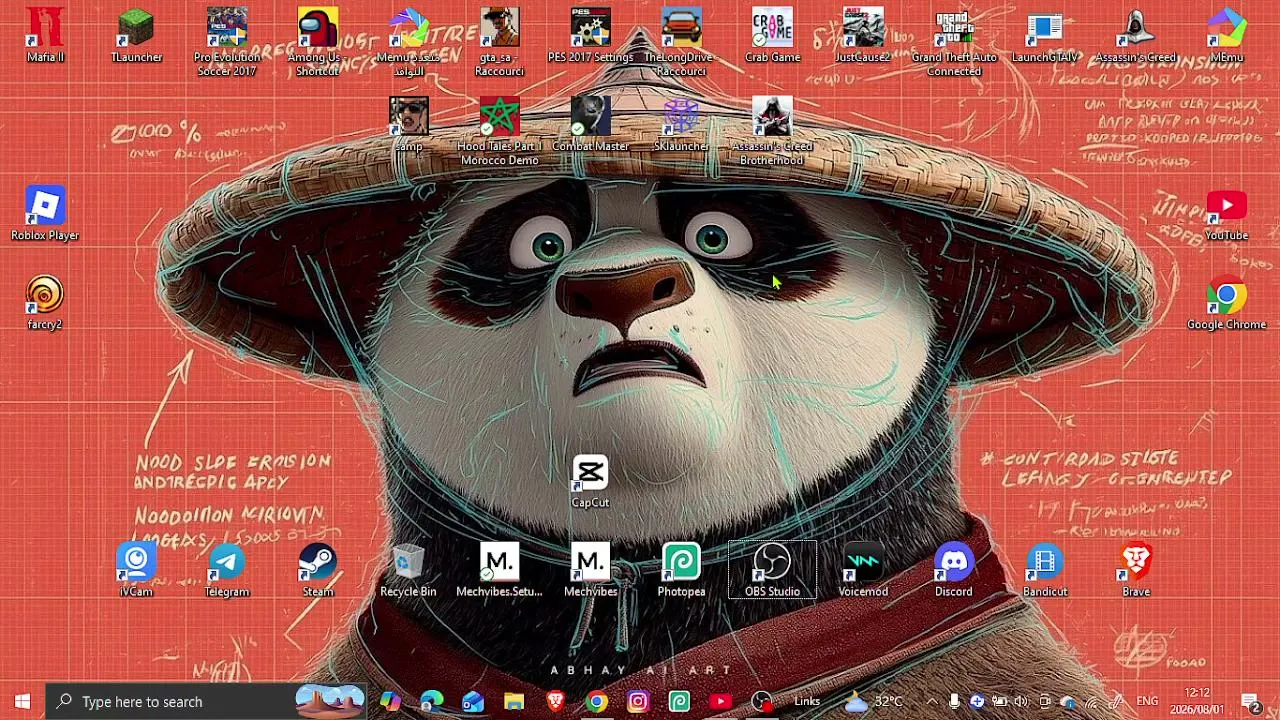This screenshot has height=720, width=1280.
Task: Open the volume control tray icon
Action: [x=1021, y=701]
